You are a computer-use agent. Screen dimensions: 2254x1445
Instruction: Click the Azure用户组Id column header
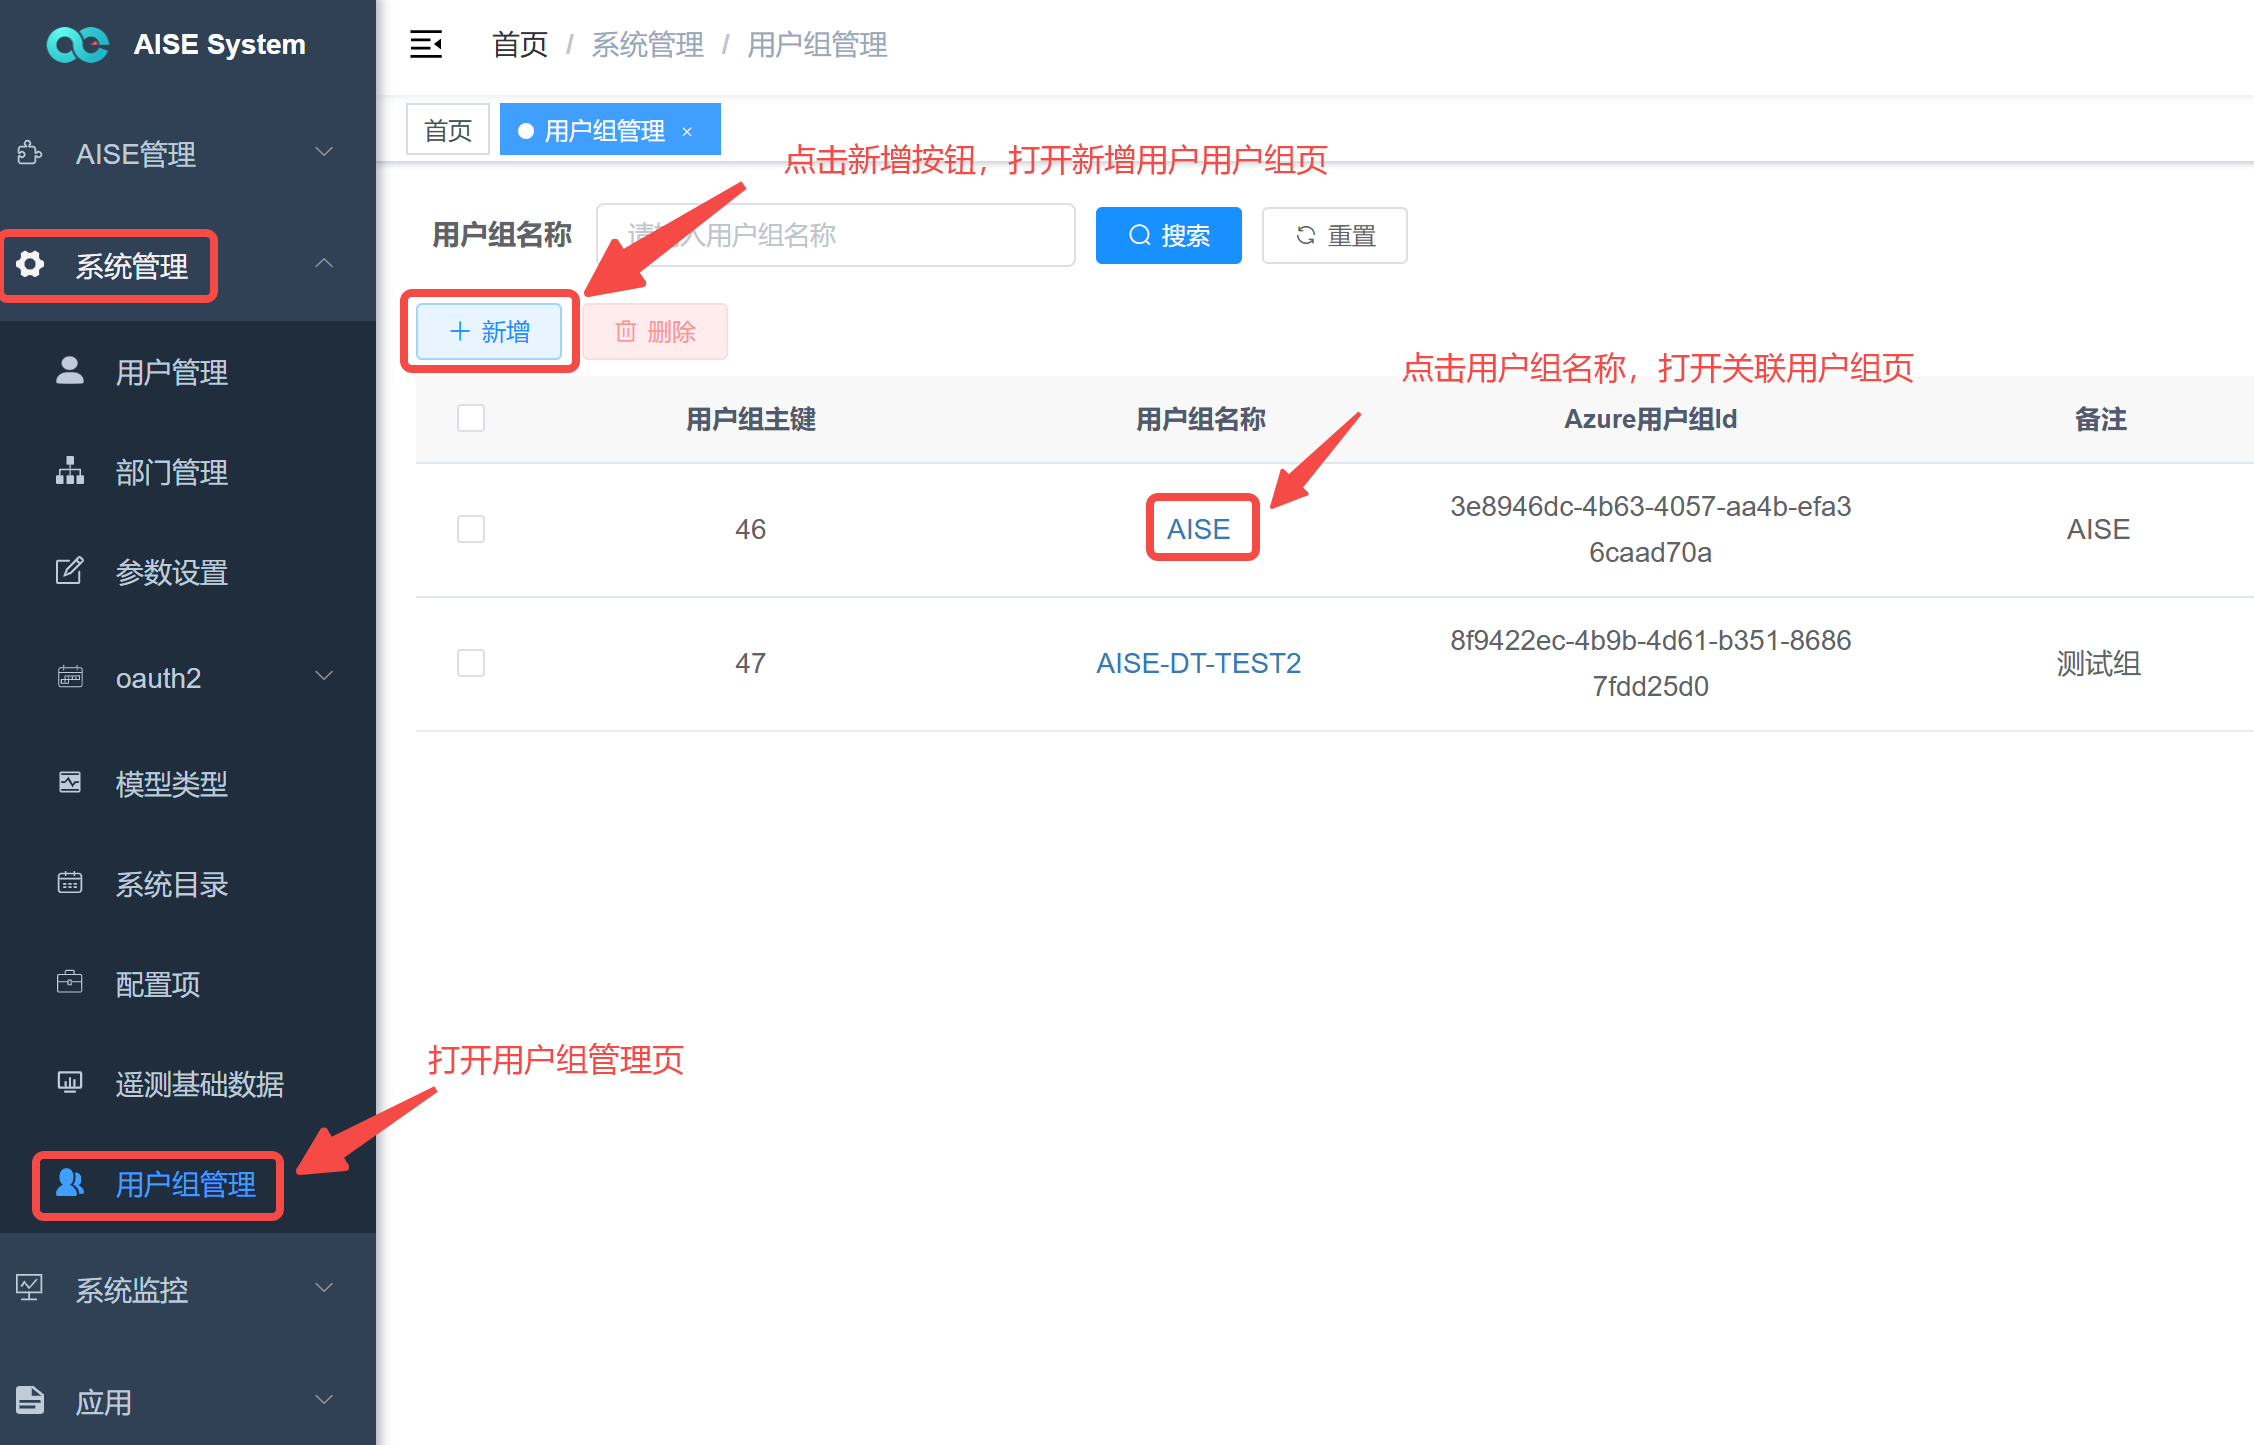tap(1651, 419)
